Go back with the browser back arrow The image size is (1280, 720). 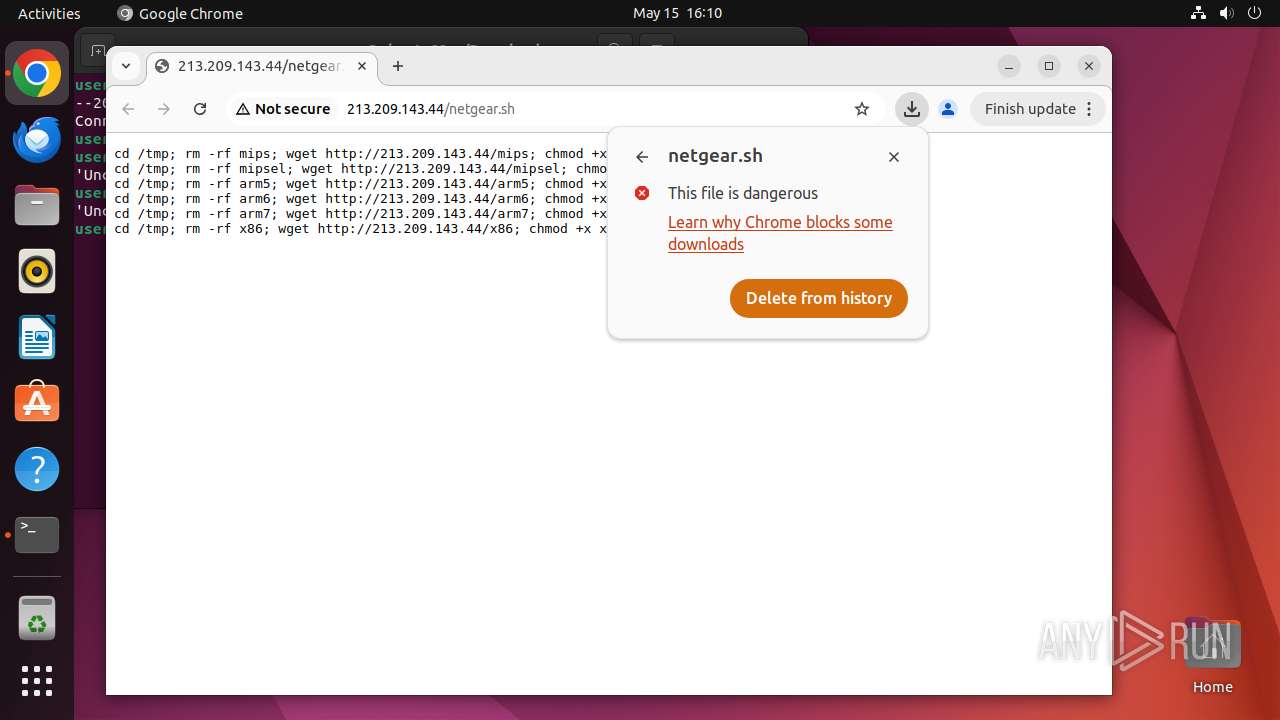(128, 109)
